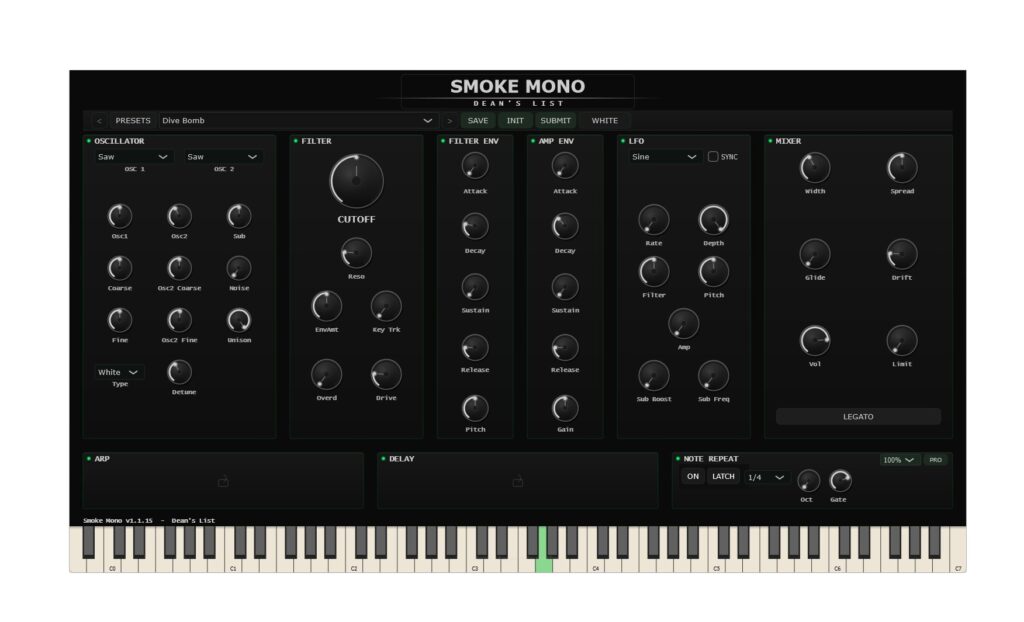
Task: Open the LFO Sine shape dropdown
Action: coord(664,157)
